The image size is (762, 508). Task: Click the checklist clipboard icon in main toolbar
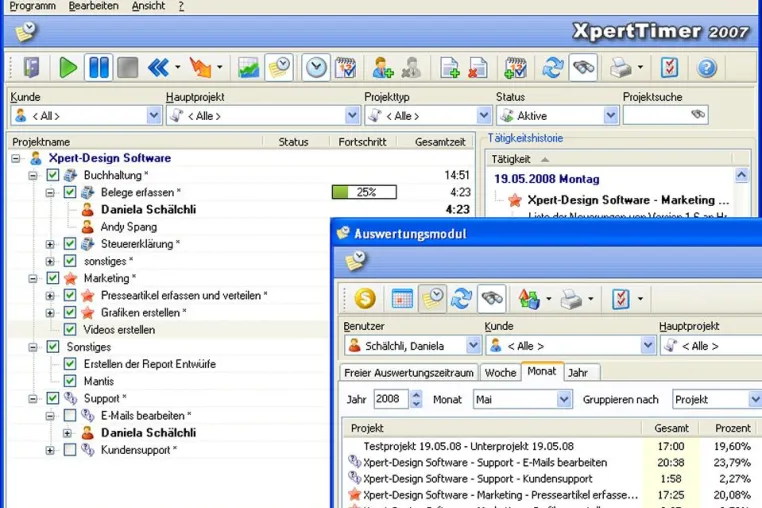pyautogui.click(x=669, y=68)
